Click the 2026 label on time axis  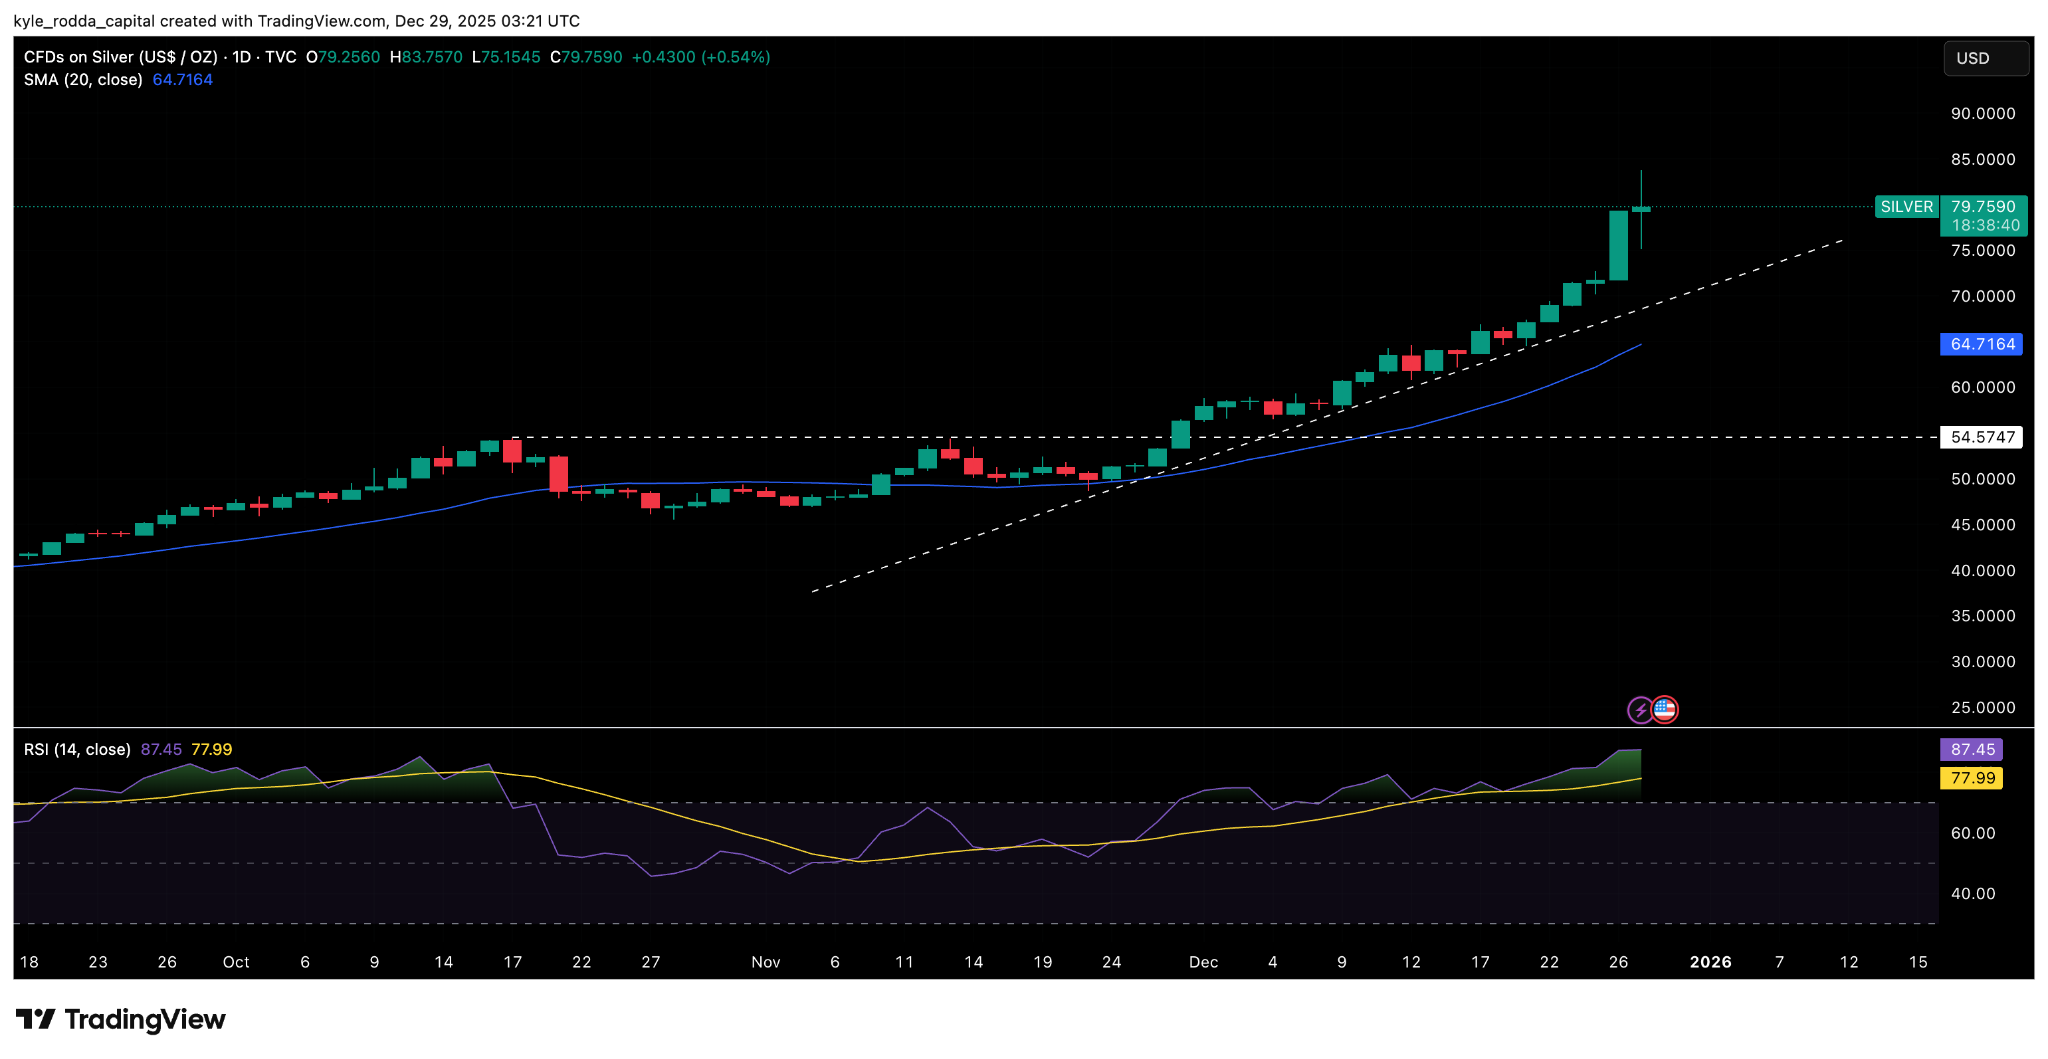[x=1710, y=962]
